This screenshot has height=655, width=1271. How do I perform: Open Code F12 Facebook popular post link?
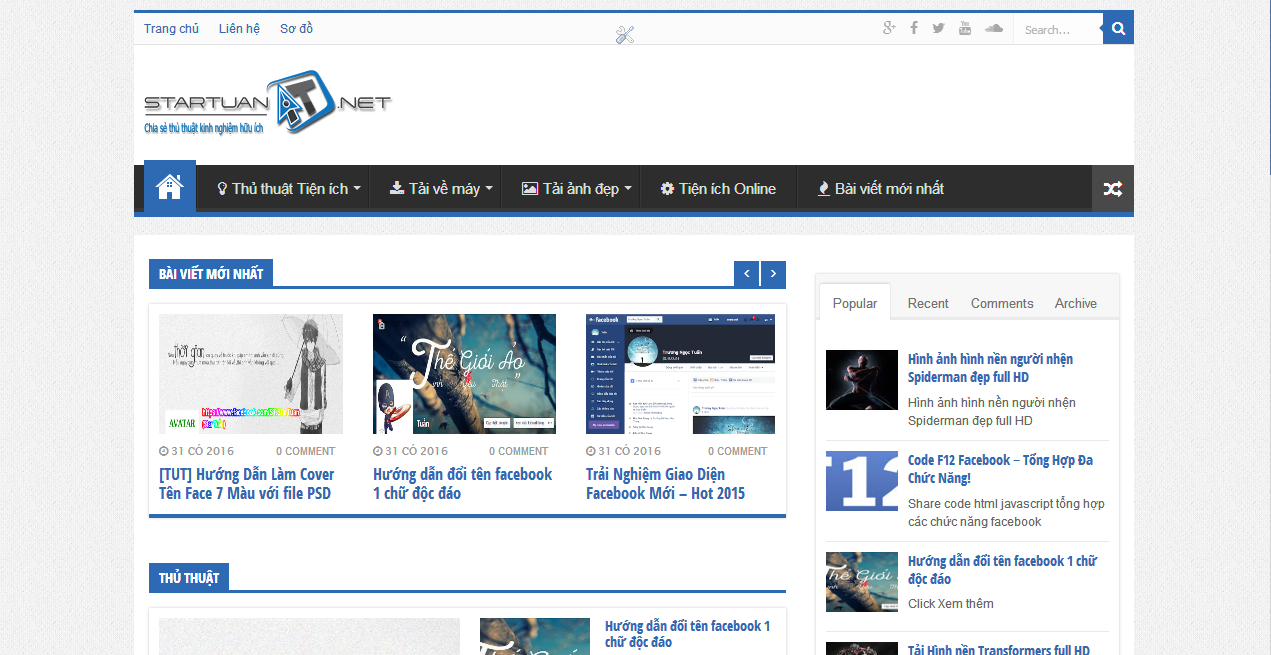pyautogui.click(x=1000, y=469)
